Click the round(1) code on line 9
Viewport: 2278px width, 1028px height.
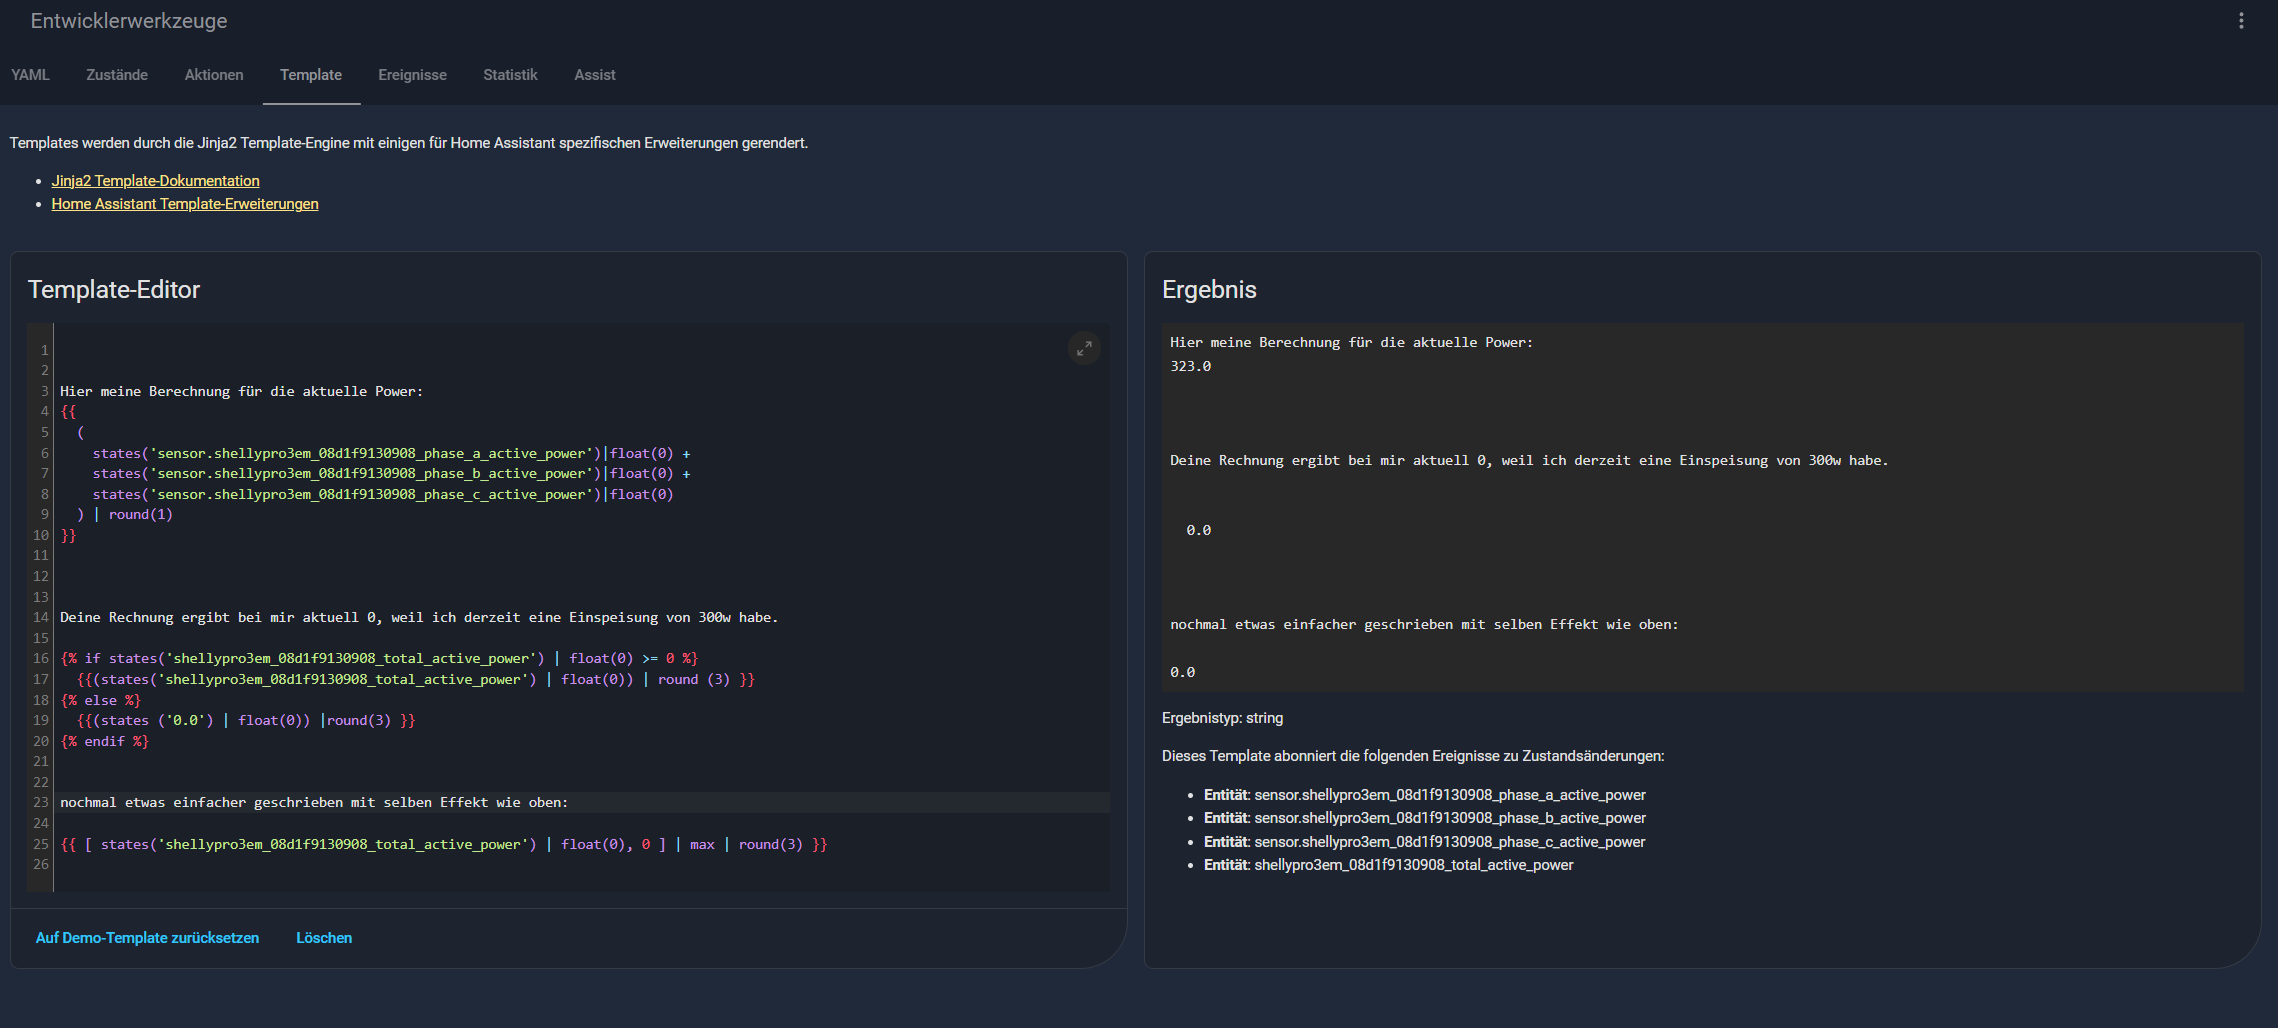[140, 515]
